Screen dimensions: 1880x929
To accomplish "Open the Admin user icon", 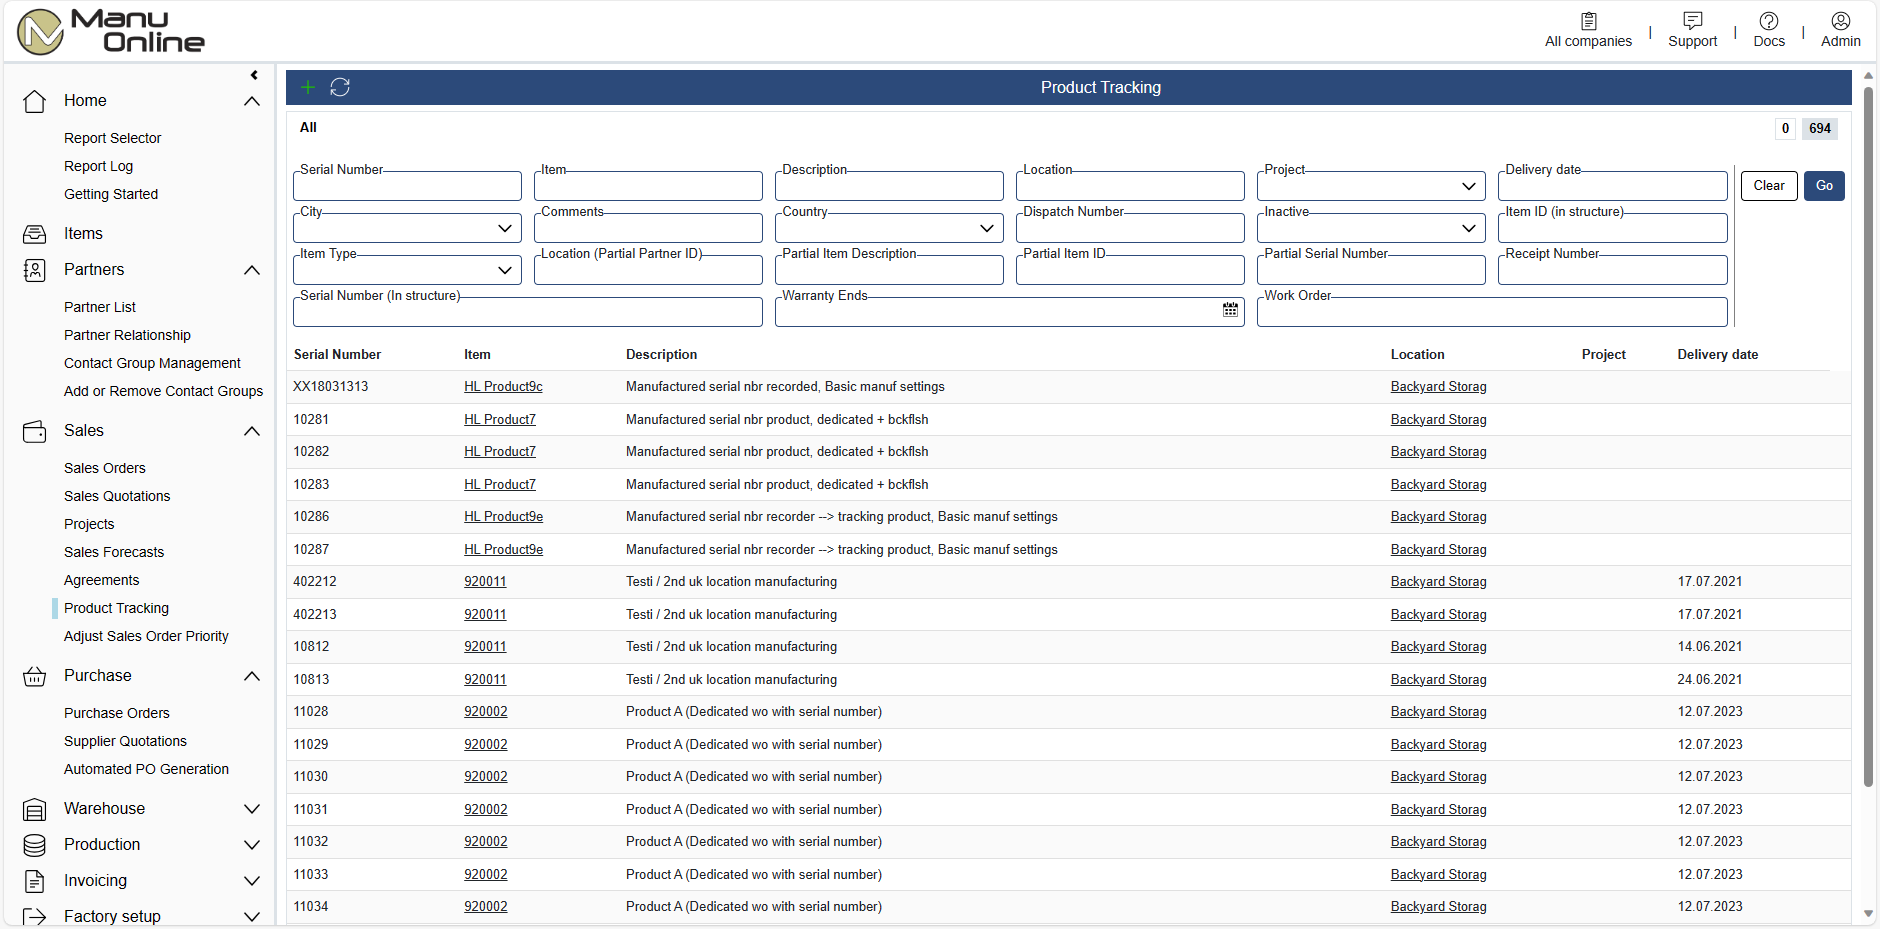I will [x=1840, y=21].
